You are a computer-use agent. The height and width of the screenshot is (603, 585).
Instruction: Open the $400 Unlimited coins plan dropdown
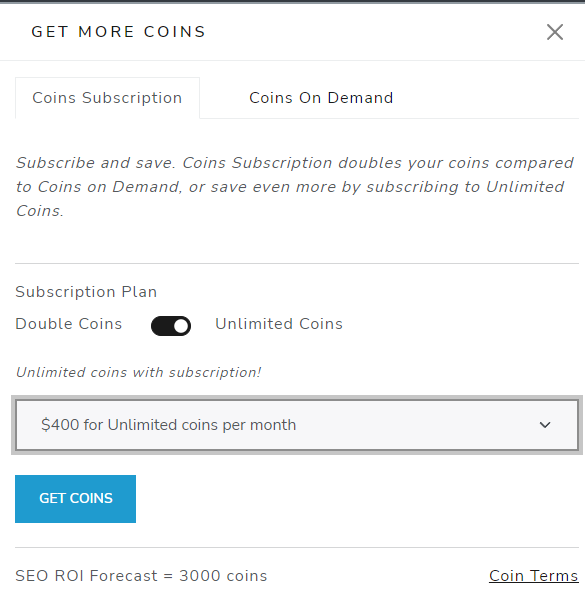click(297, 425)
